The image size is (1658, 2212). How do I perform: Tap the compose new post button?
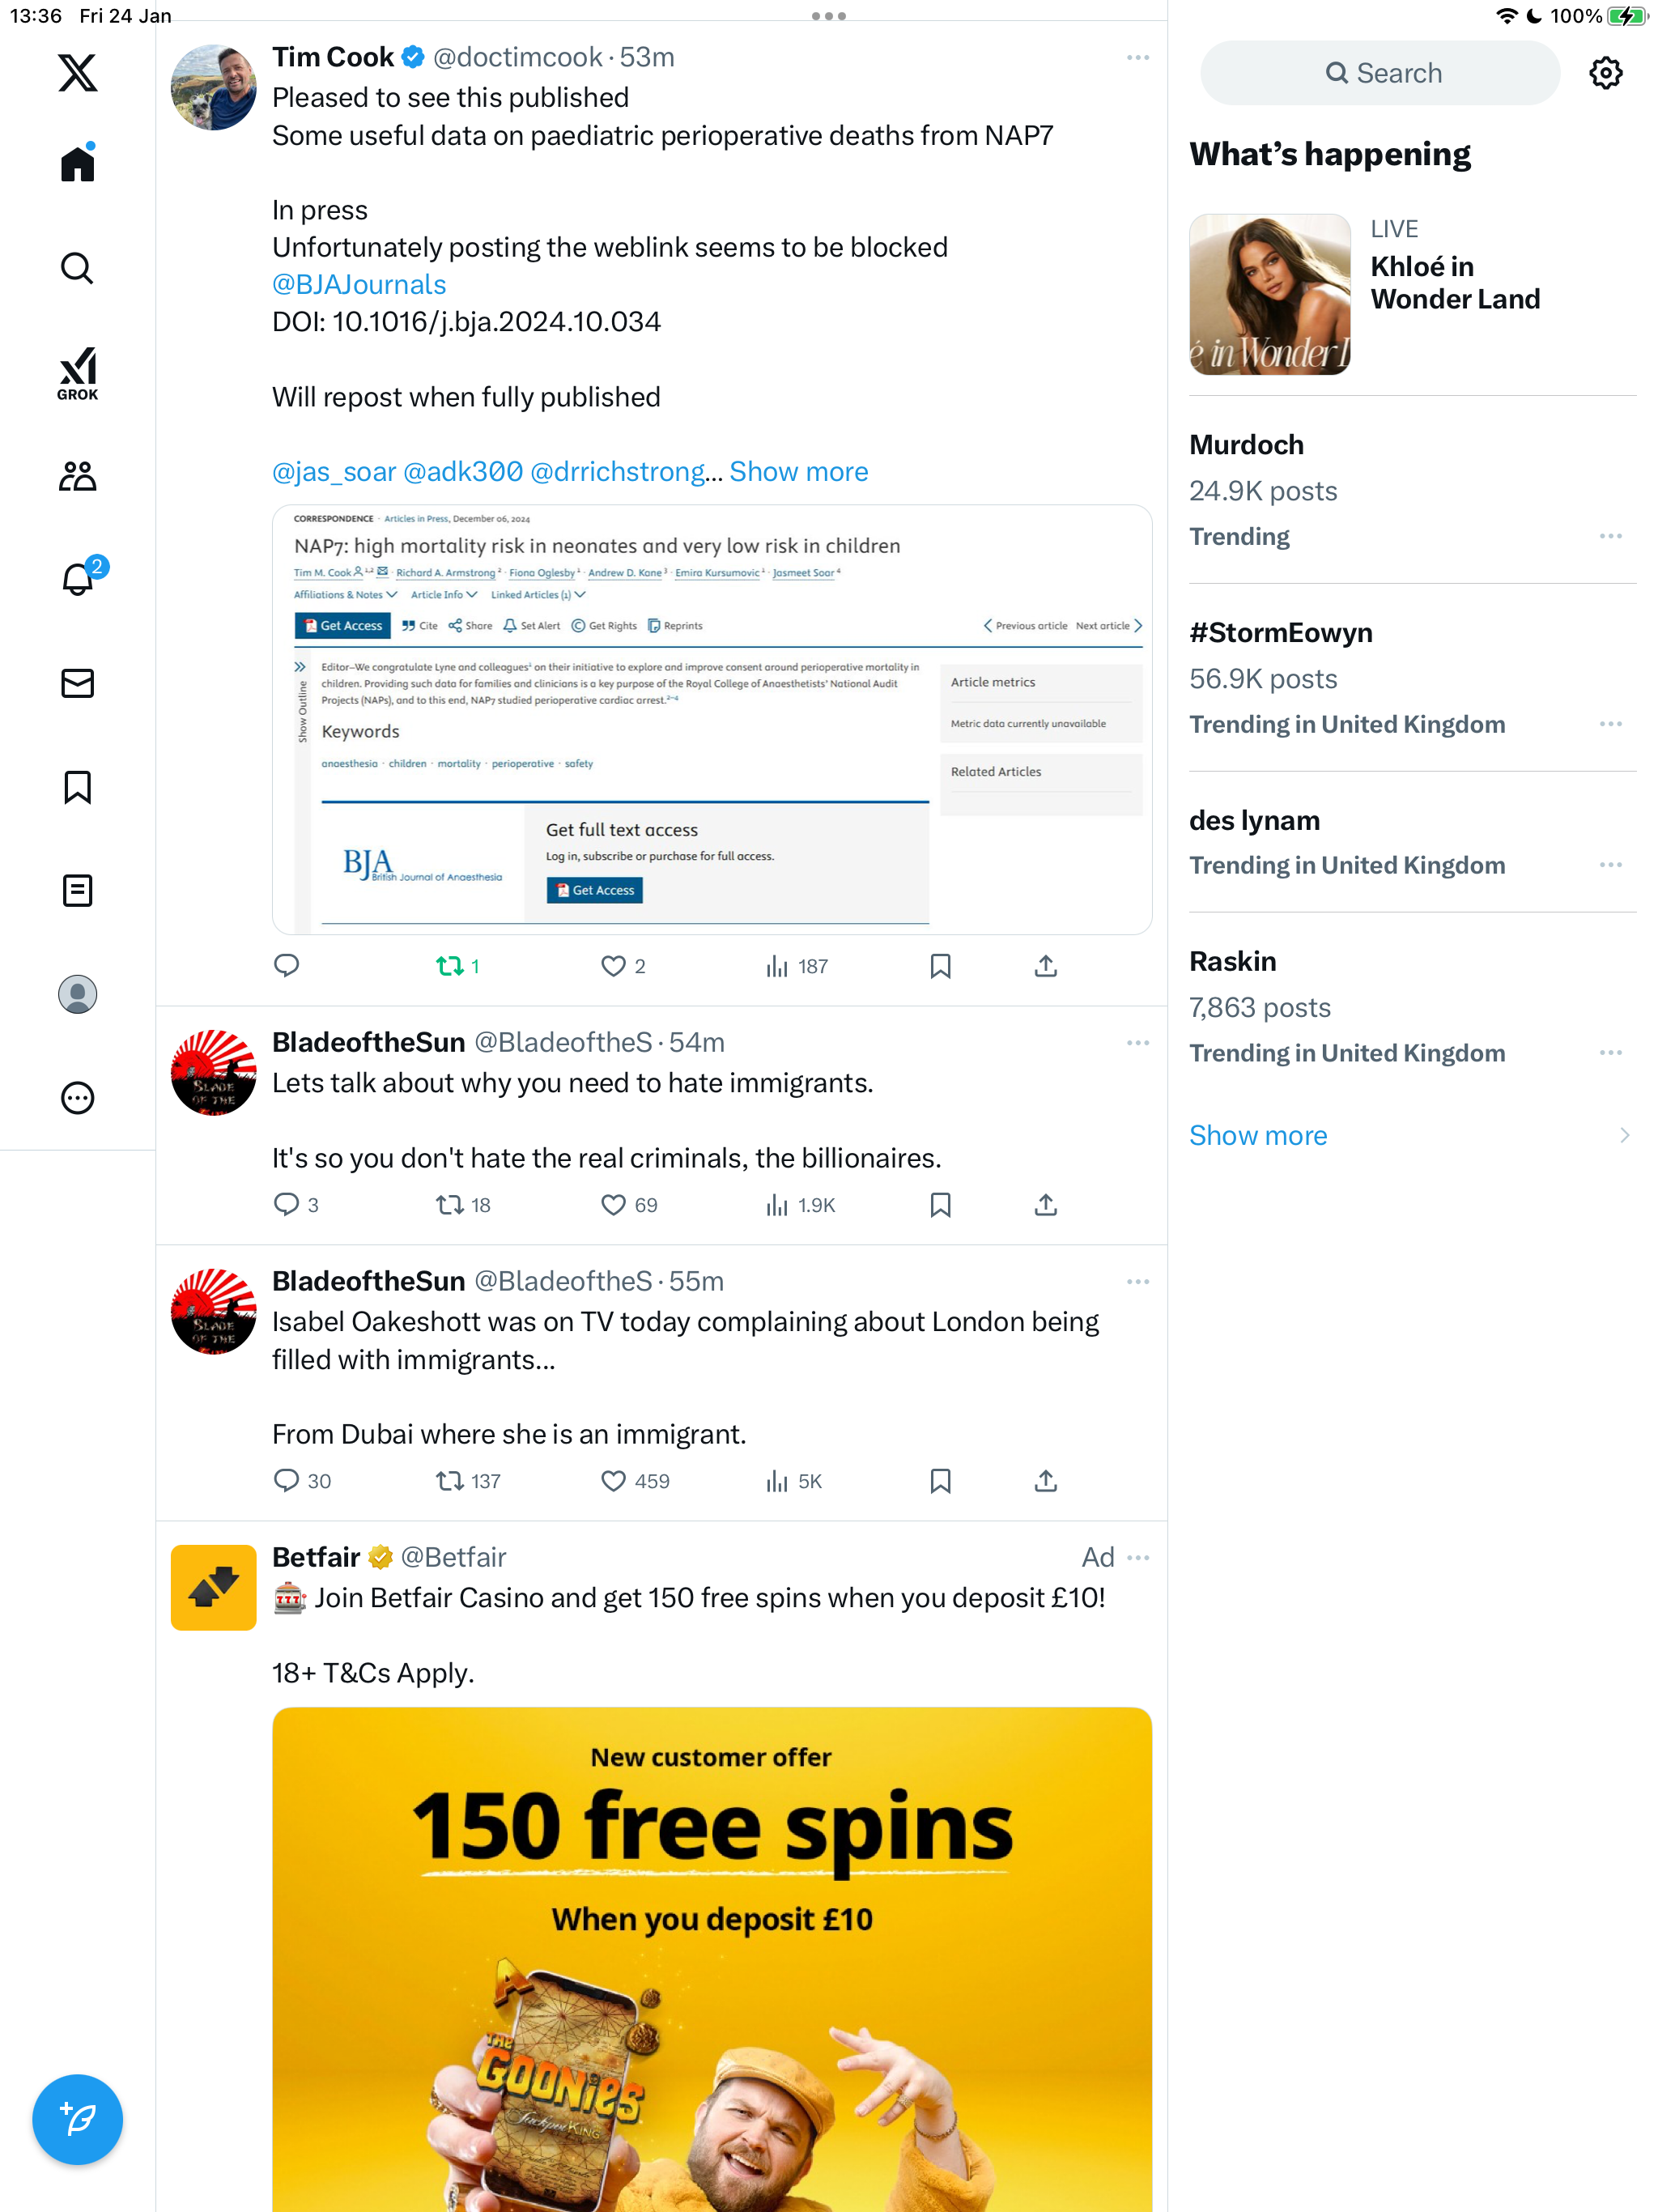[77, 2119]
